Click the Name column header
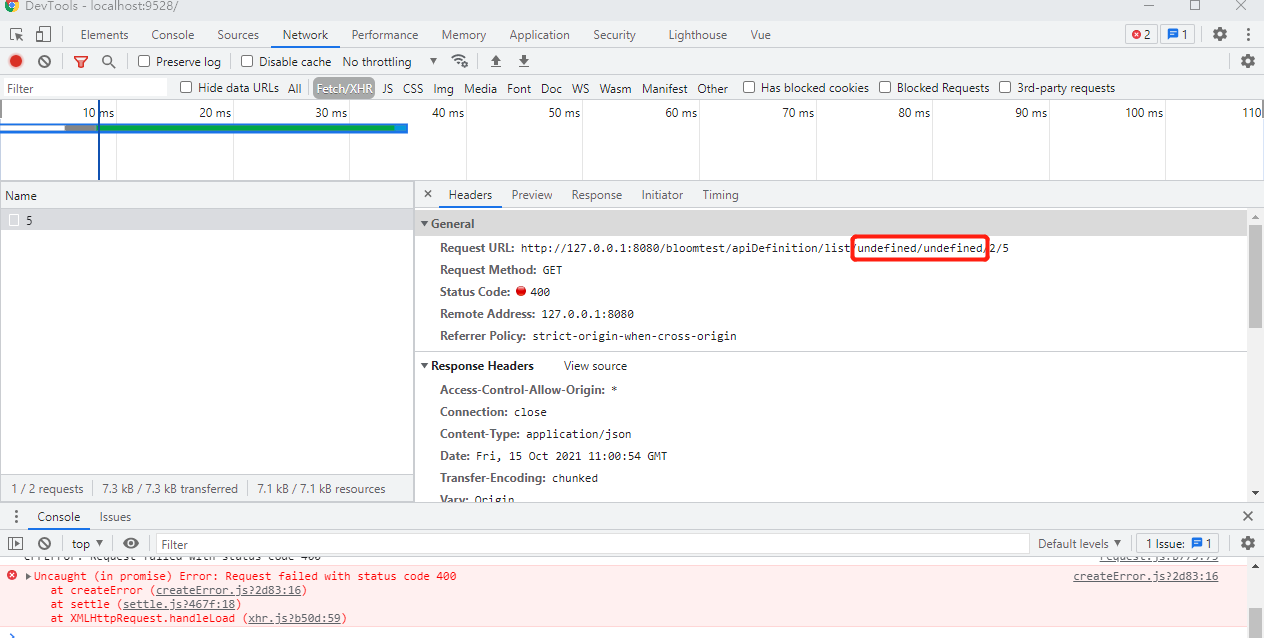 pyautogui.click(x=207, y=196)
